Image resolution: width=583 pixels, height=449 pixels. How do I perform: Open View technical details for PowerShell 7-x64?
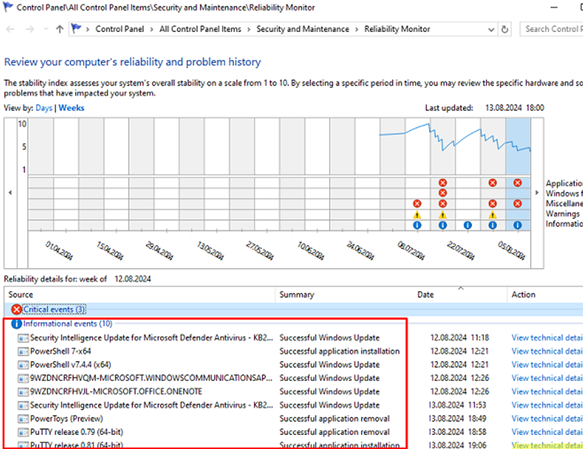click(547, 351)
